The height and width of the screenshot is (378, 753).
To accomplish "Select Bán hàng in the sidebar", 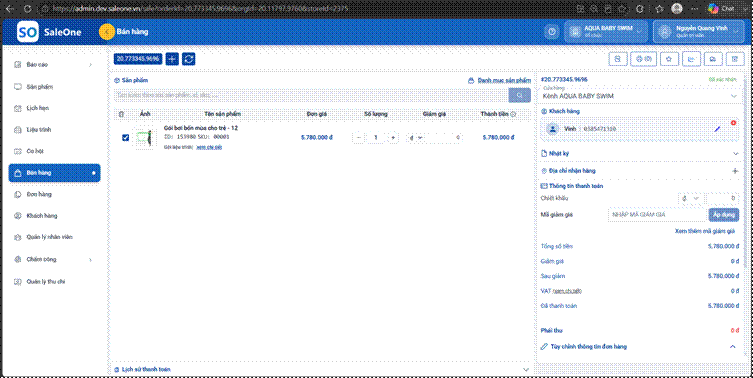I will point(54,172).
